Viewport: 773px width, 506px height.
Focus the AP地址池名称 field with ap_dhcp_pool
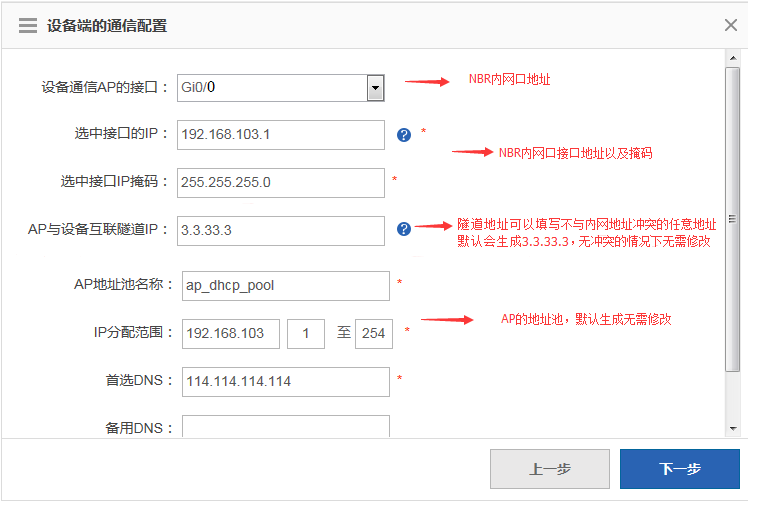(x=285, y=285)
